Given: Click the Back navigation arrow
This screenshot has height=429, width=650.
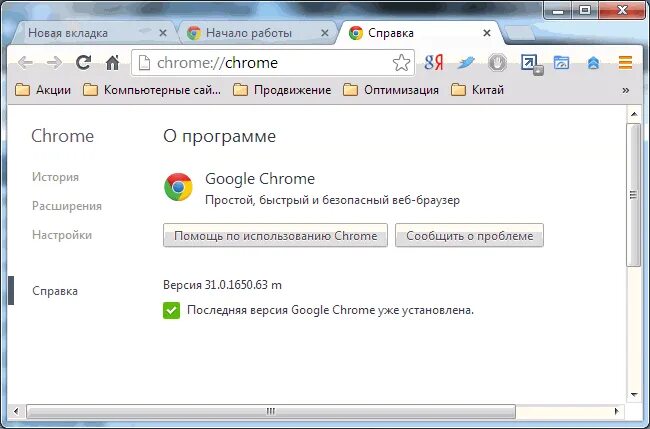Looking at the screenshot, I should coord(25,63).
